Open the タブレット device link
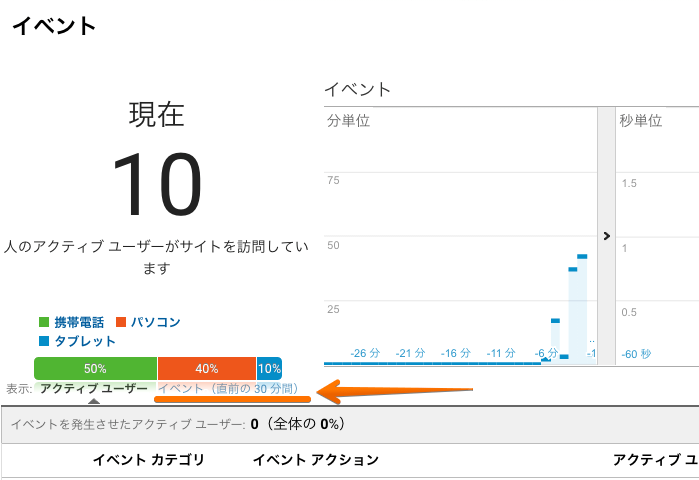 pyautogui.click(x=85, y=341)
